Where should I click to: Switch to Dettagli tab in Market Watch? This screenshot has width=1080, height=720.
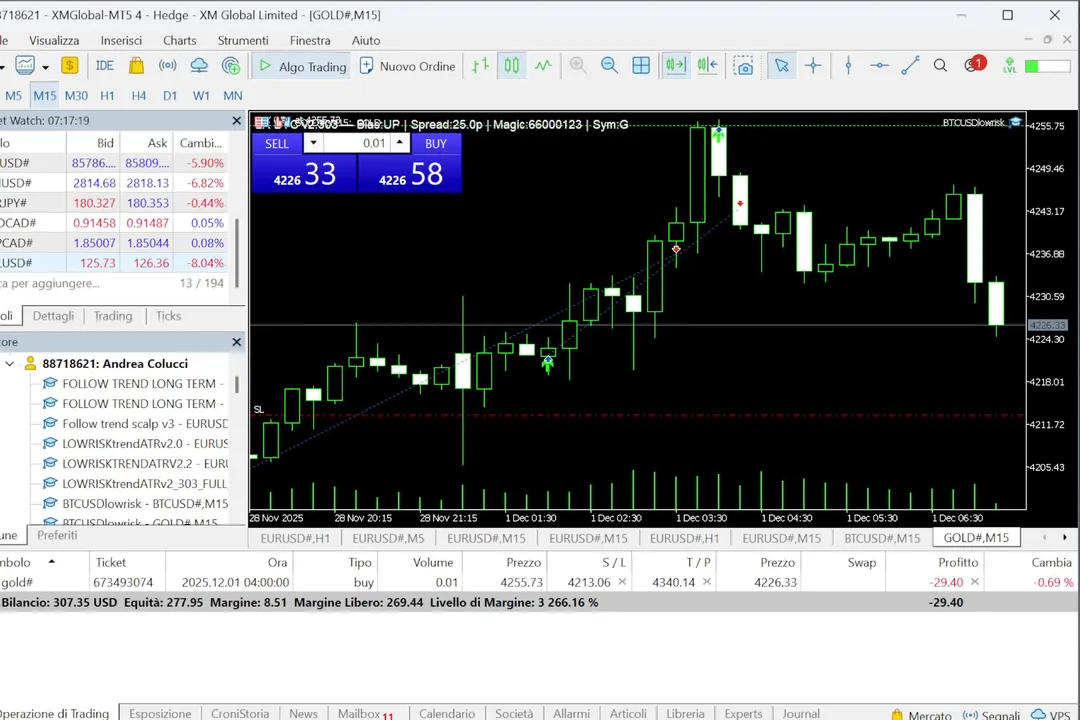[53, 316]
